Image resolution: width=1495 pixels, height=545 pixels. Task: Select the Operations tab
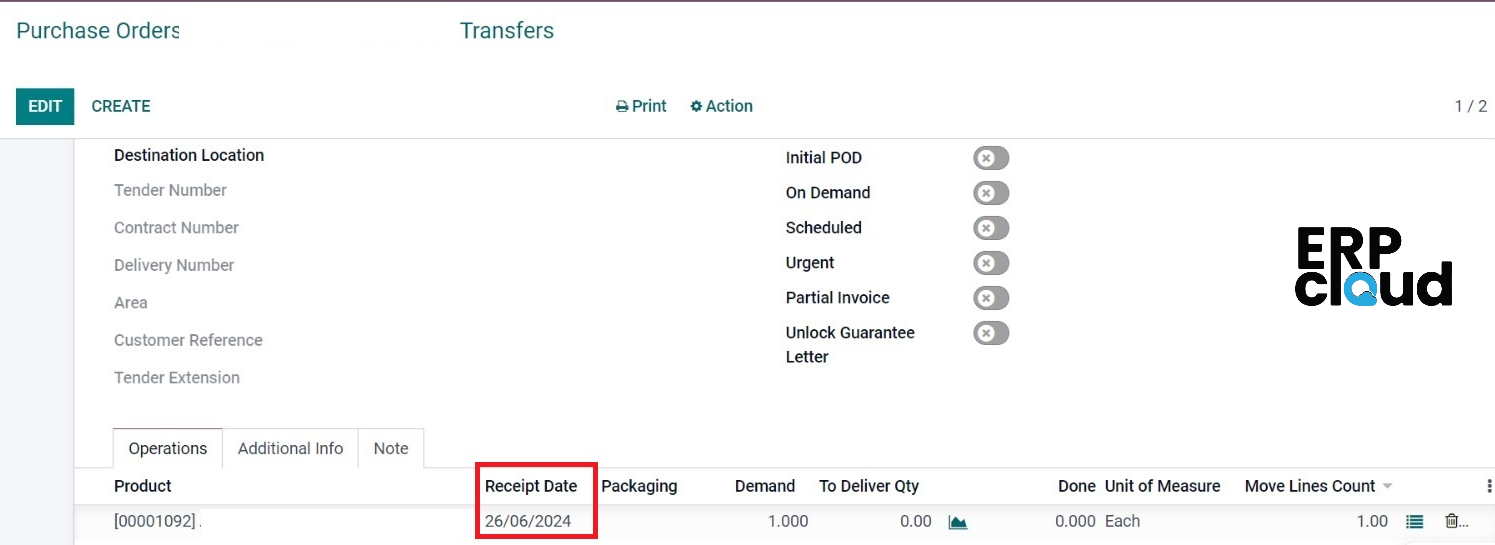(168, 449)
